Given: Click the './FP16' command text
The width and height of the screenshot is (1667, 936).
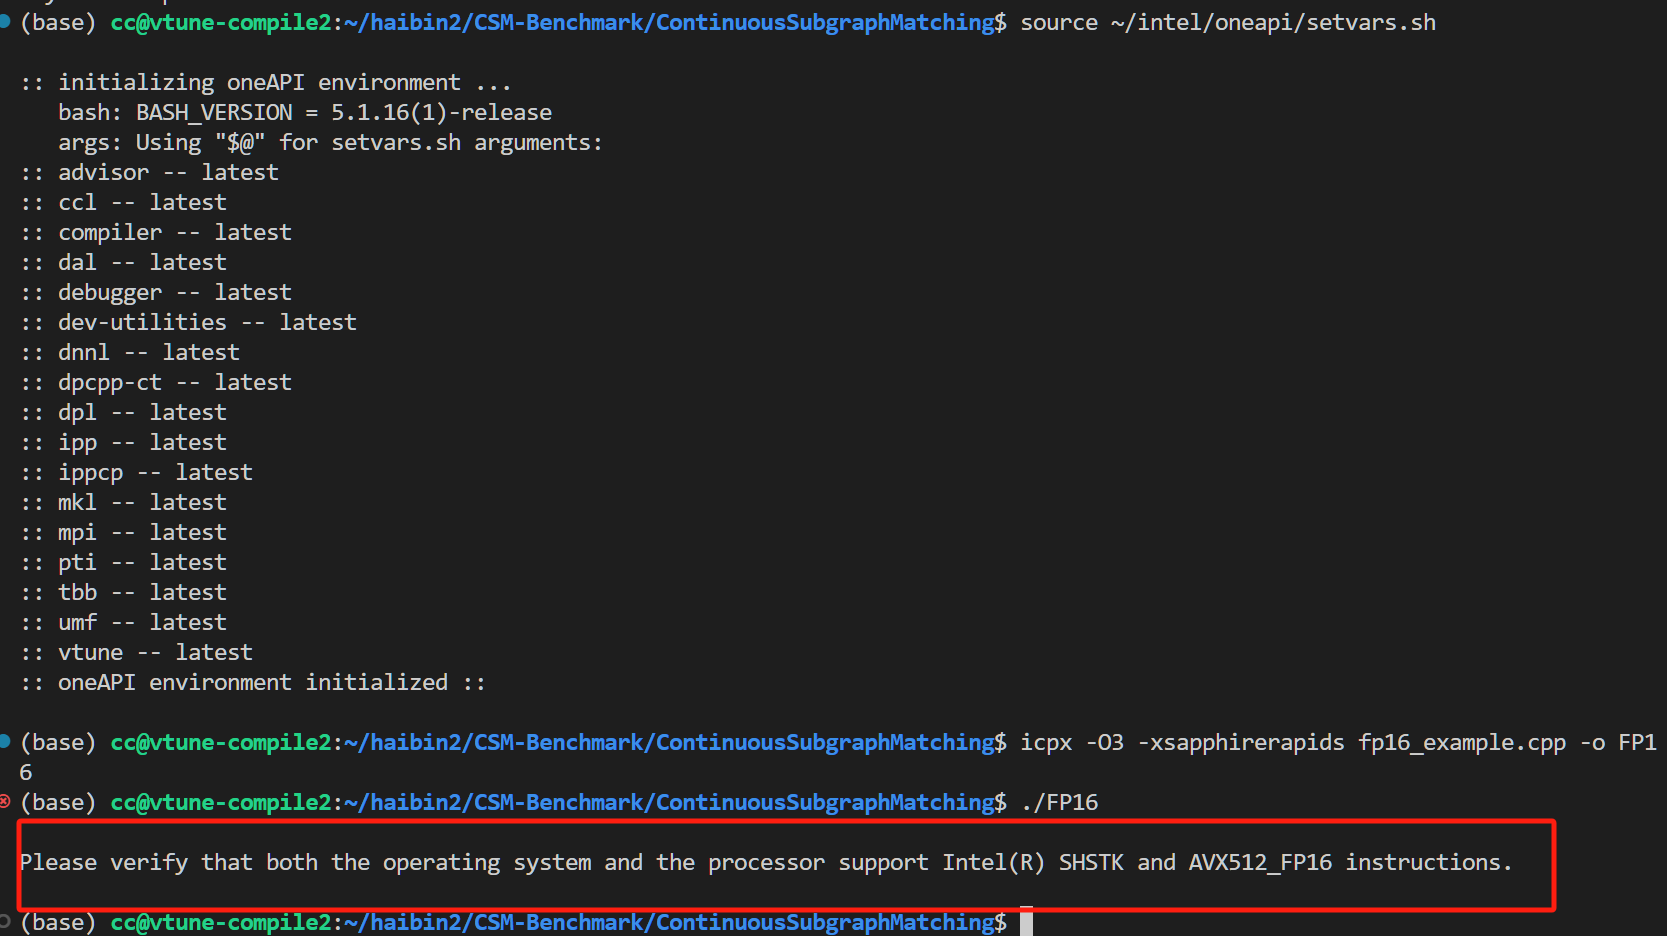Looking at the screenshot, I should tap(1059, 802).
